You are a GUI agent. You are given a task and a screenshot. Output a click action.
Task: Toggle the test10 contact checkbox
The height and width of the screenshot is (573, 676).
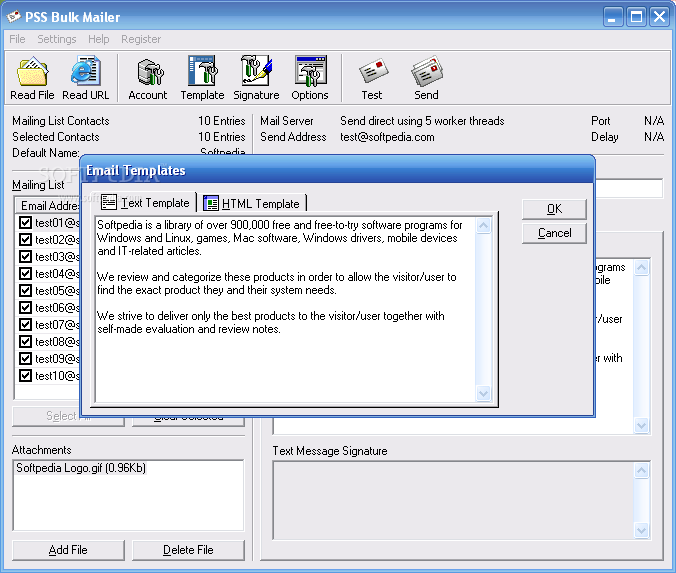click(x=25, y=376)
